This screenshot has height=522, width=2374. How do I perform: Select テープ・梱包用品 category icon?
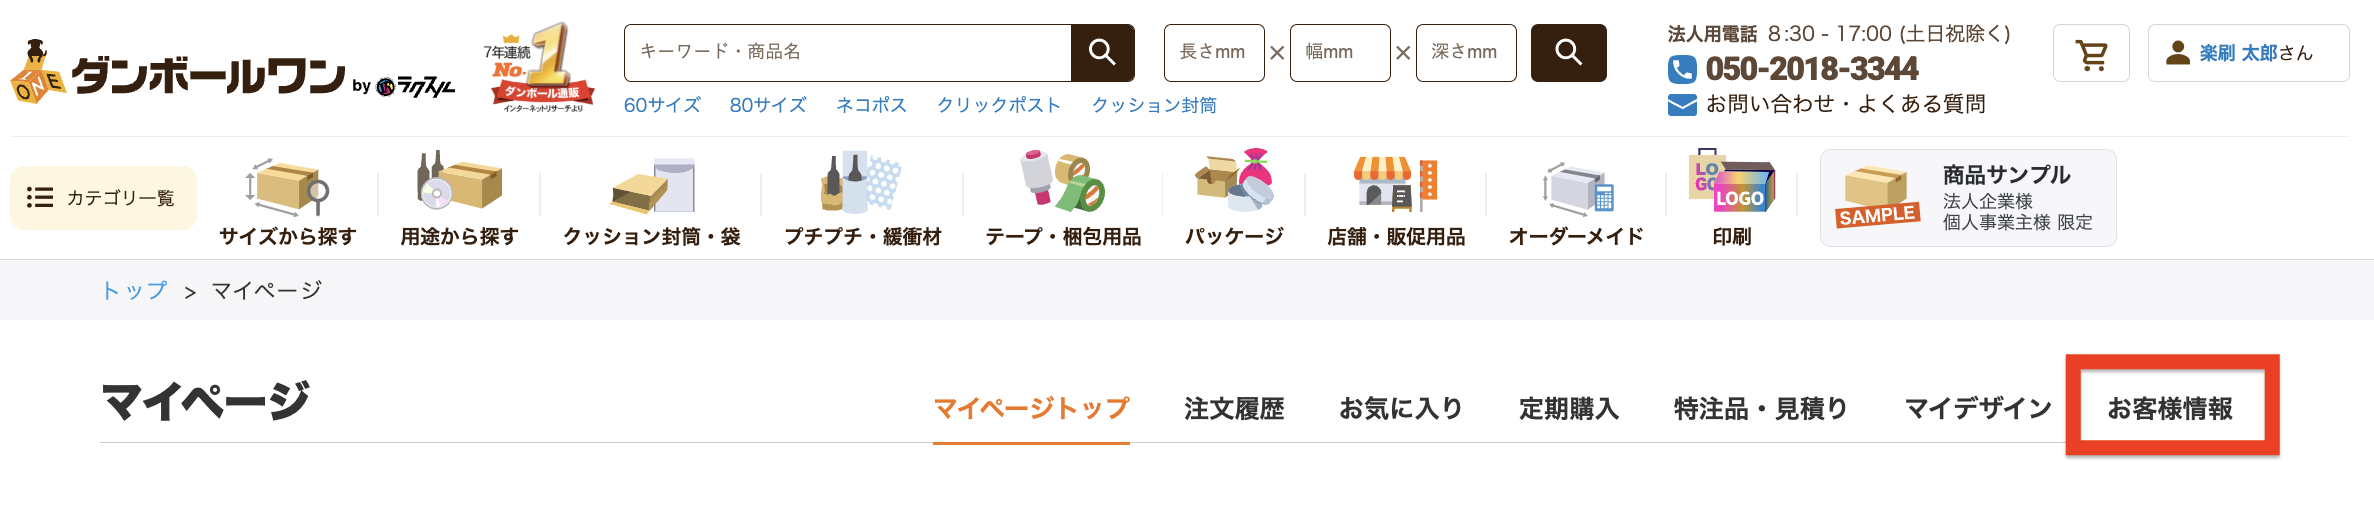(x=1063, y=181)
